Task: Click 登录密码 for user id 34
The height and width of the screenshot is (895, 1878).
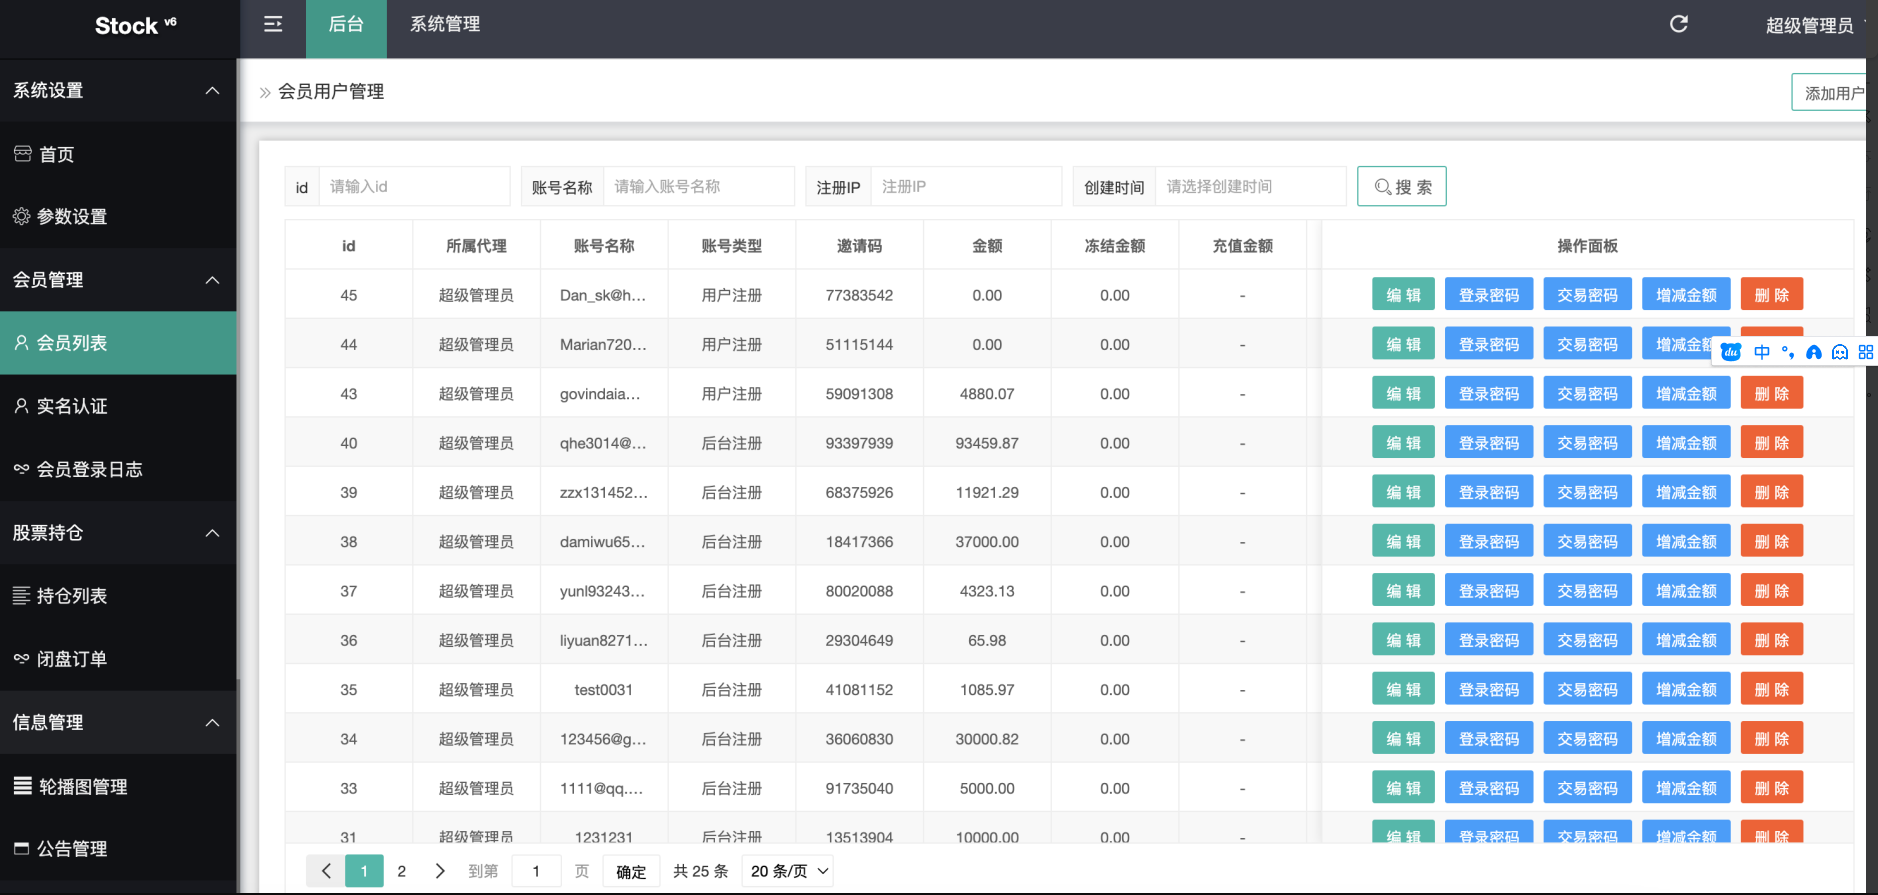Action: pos(1489,739)
